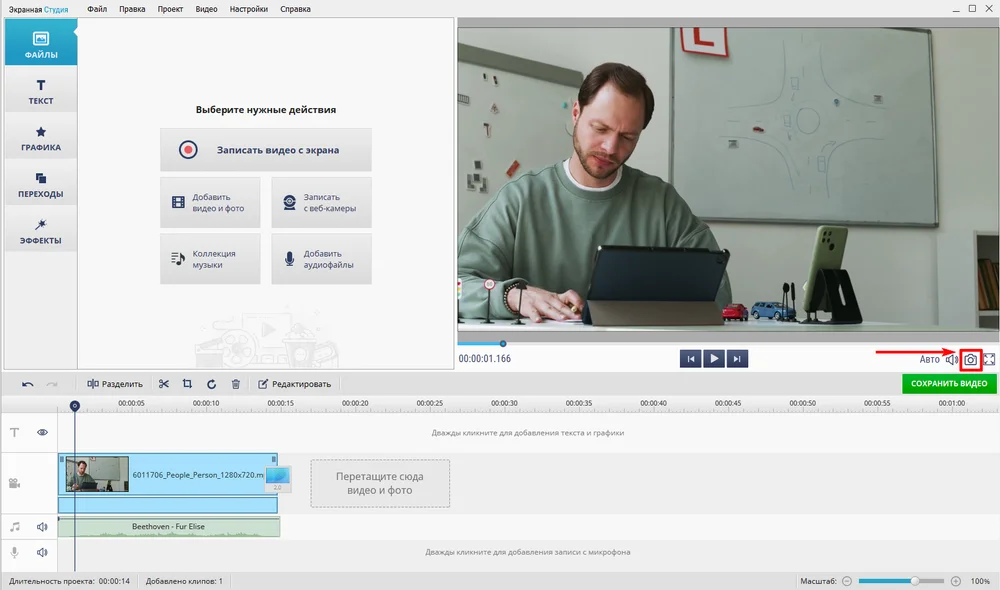Screen dimensions: 1000x590
Task: Click the Сохранить видео button
Action: point(948,383)
